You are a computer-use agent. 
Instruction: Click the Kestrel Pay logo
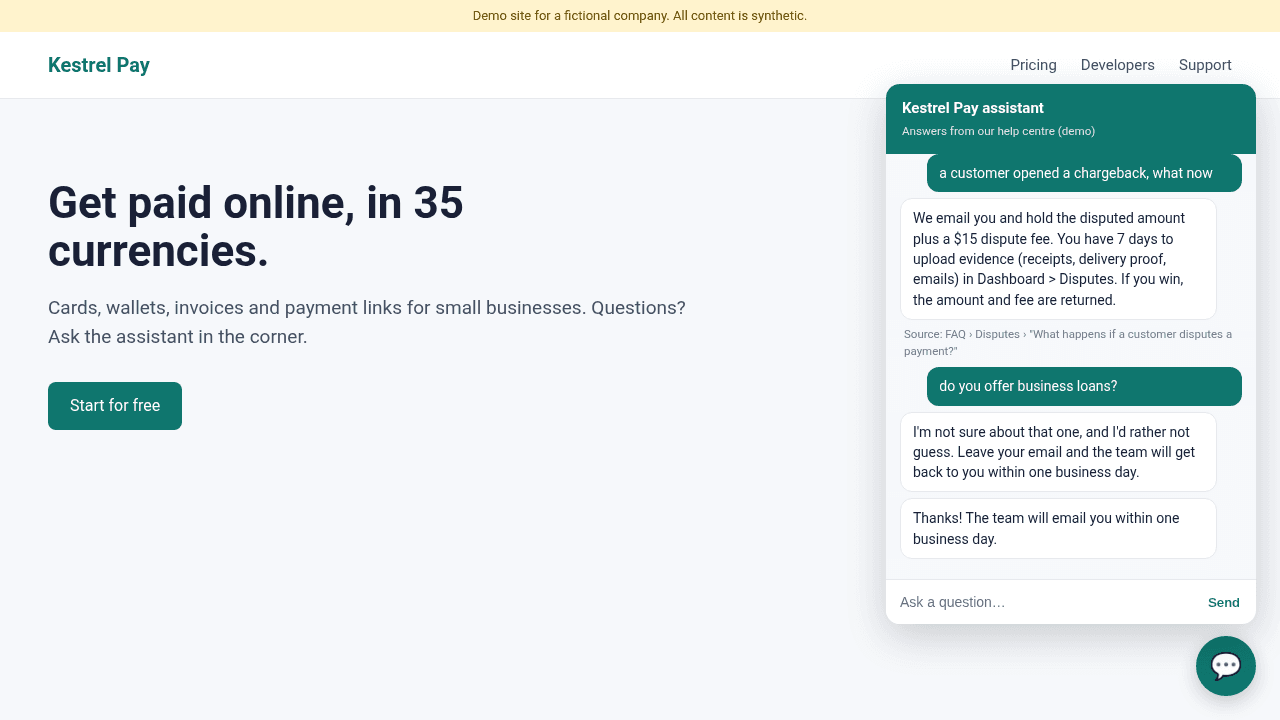[x=99, y=65]
